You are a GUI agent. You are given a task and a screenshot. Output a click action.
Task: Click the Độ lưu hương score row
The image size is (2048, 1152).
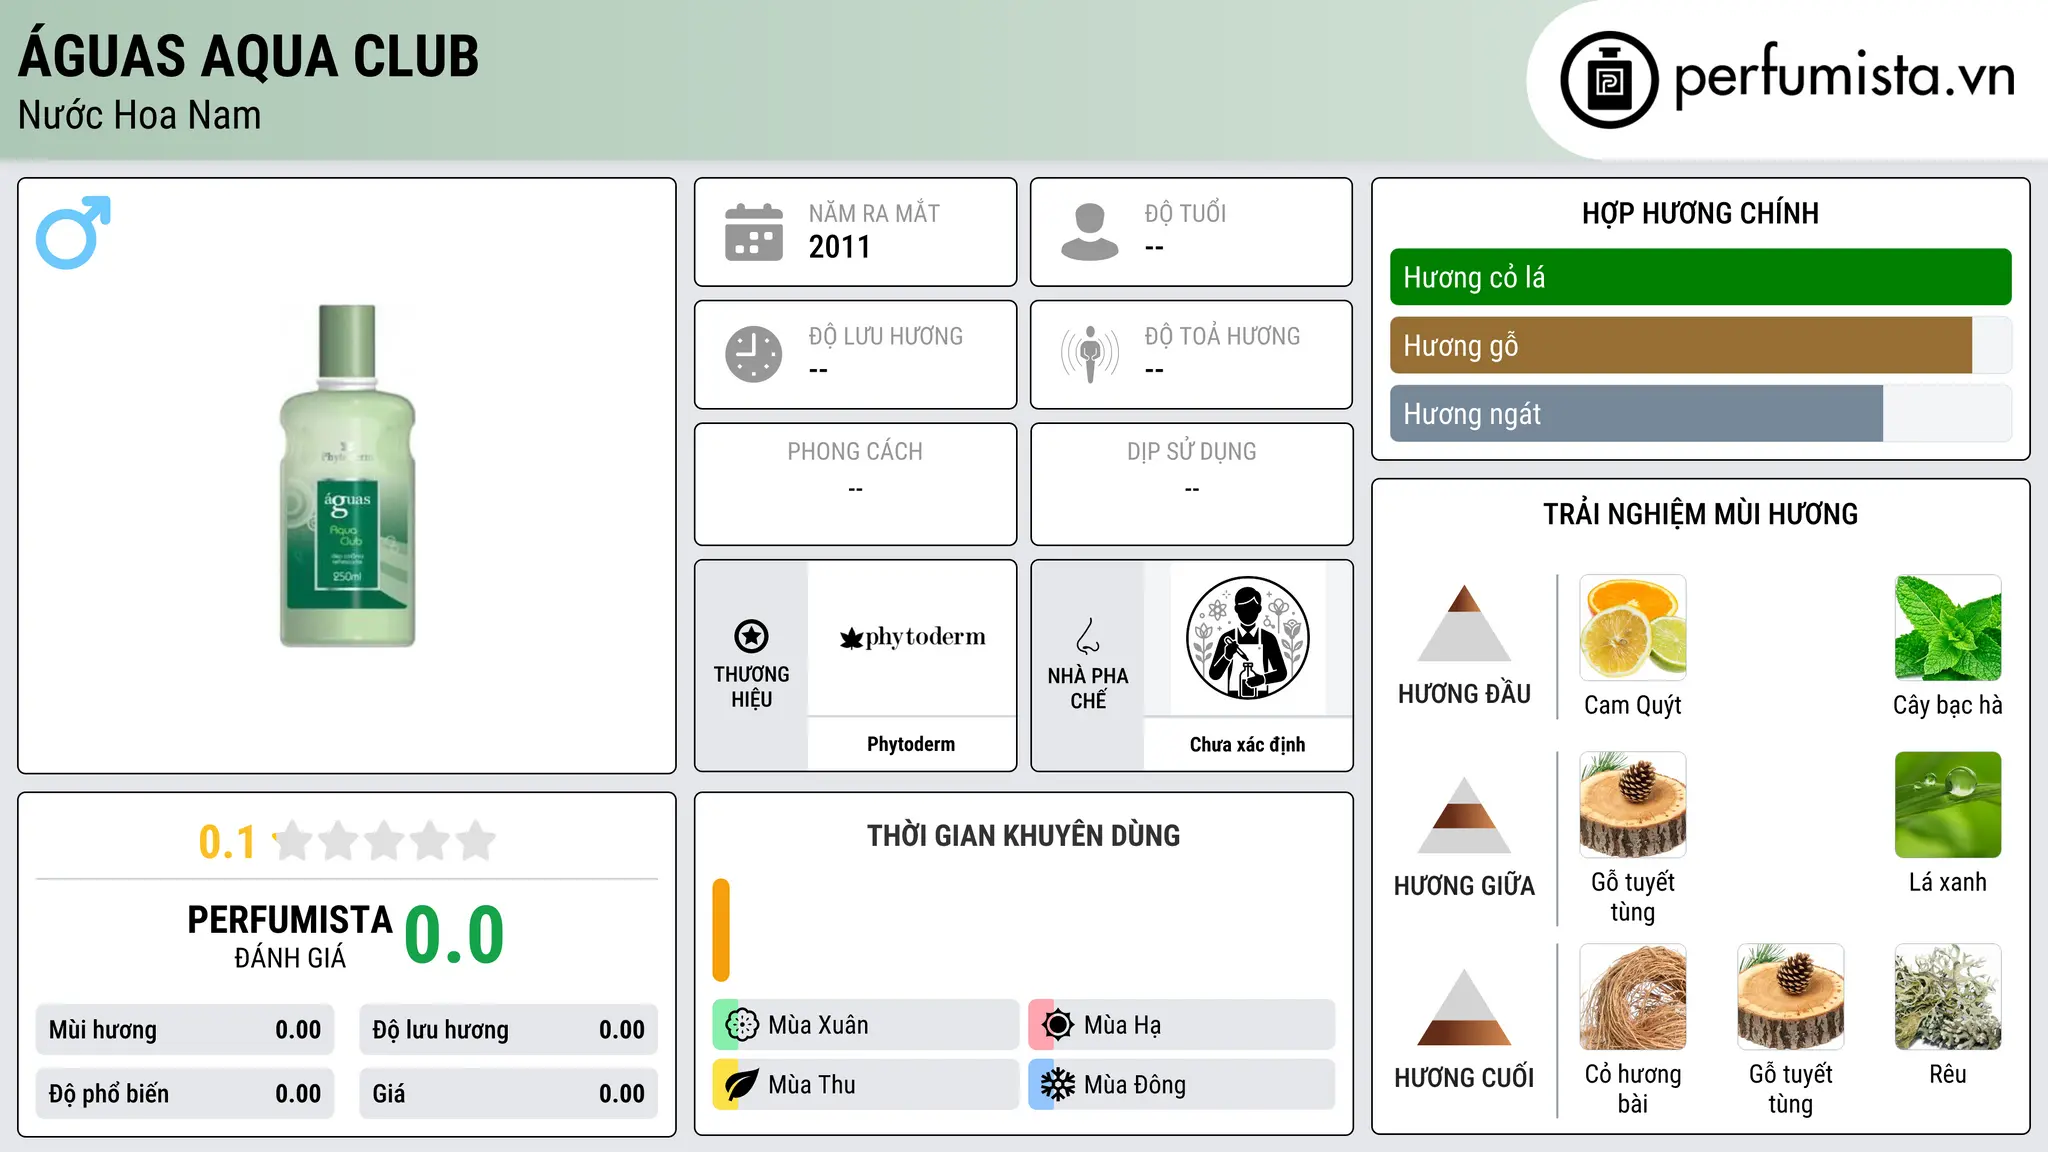(508, 1030)
